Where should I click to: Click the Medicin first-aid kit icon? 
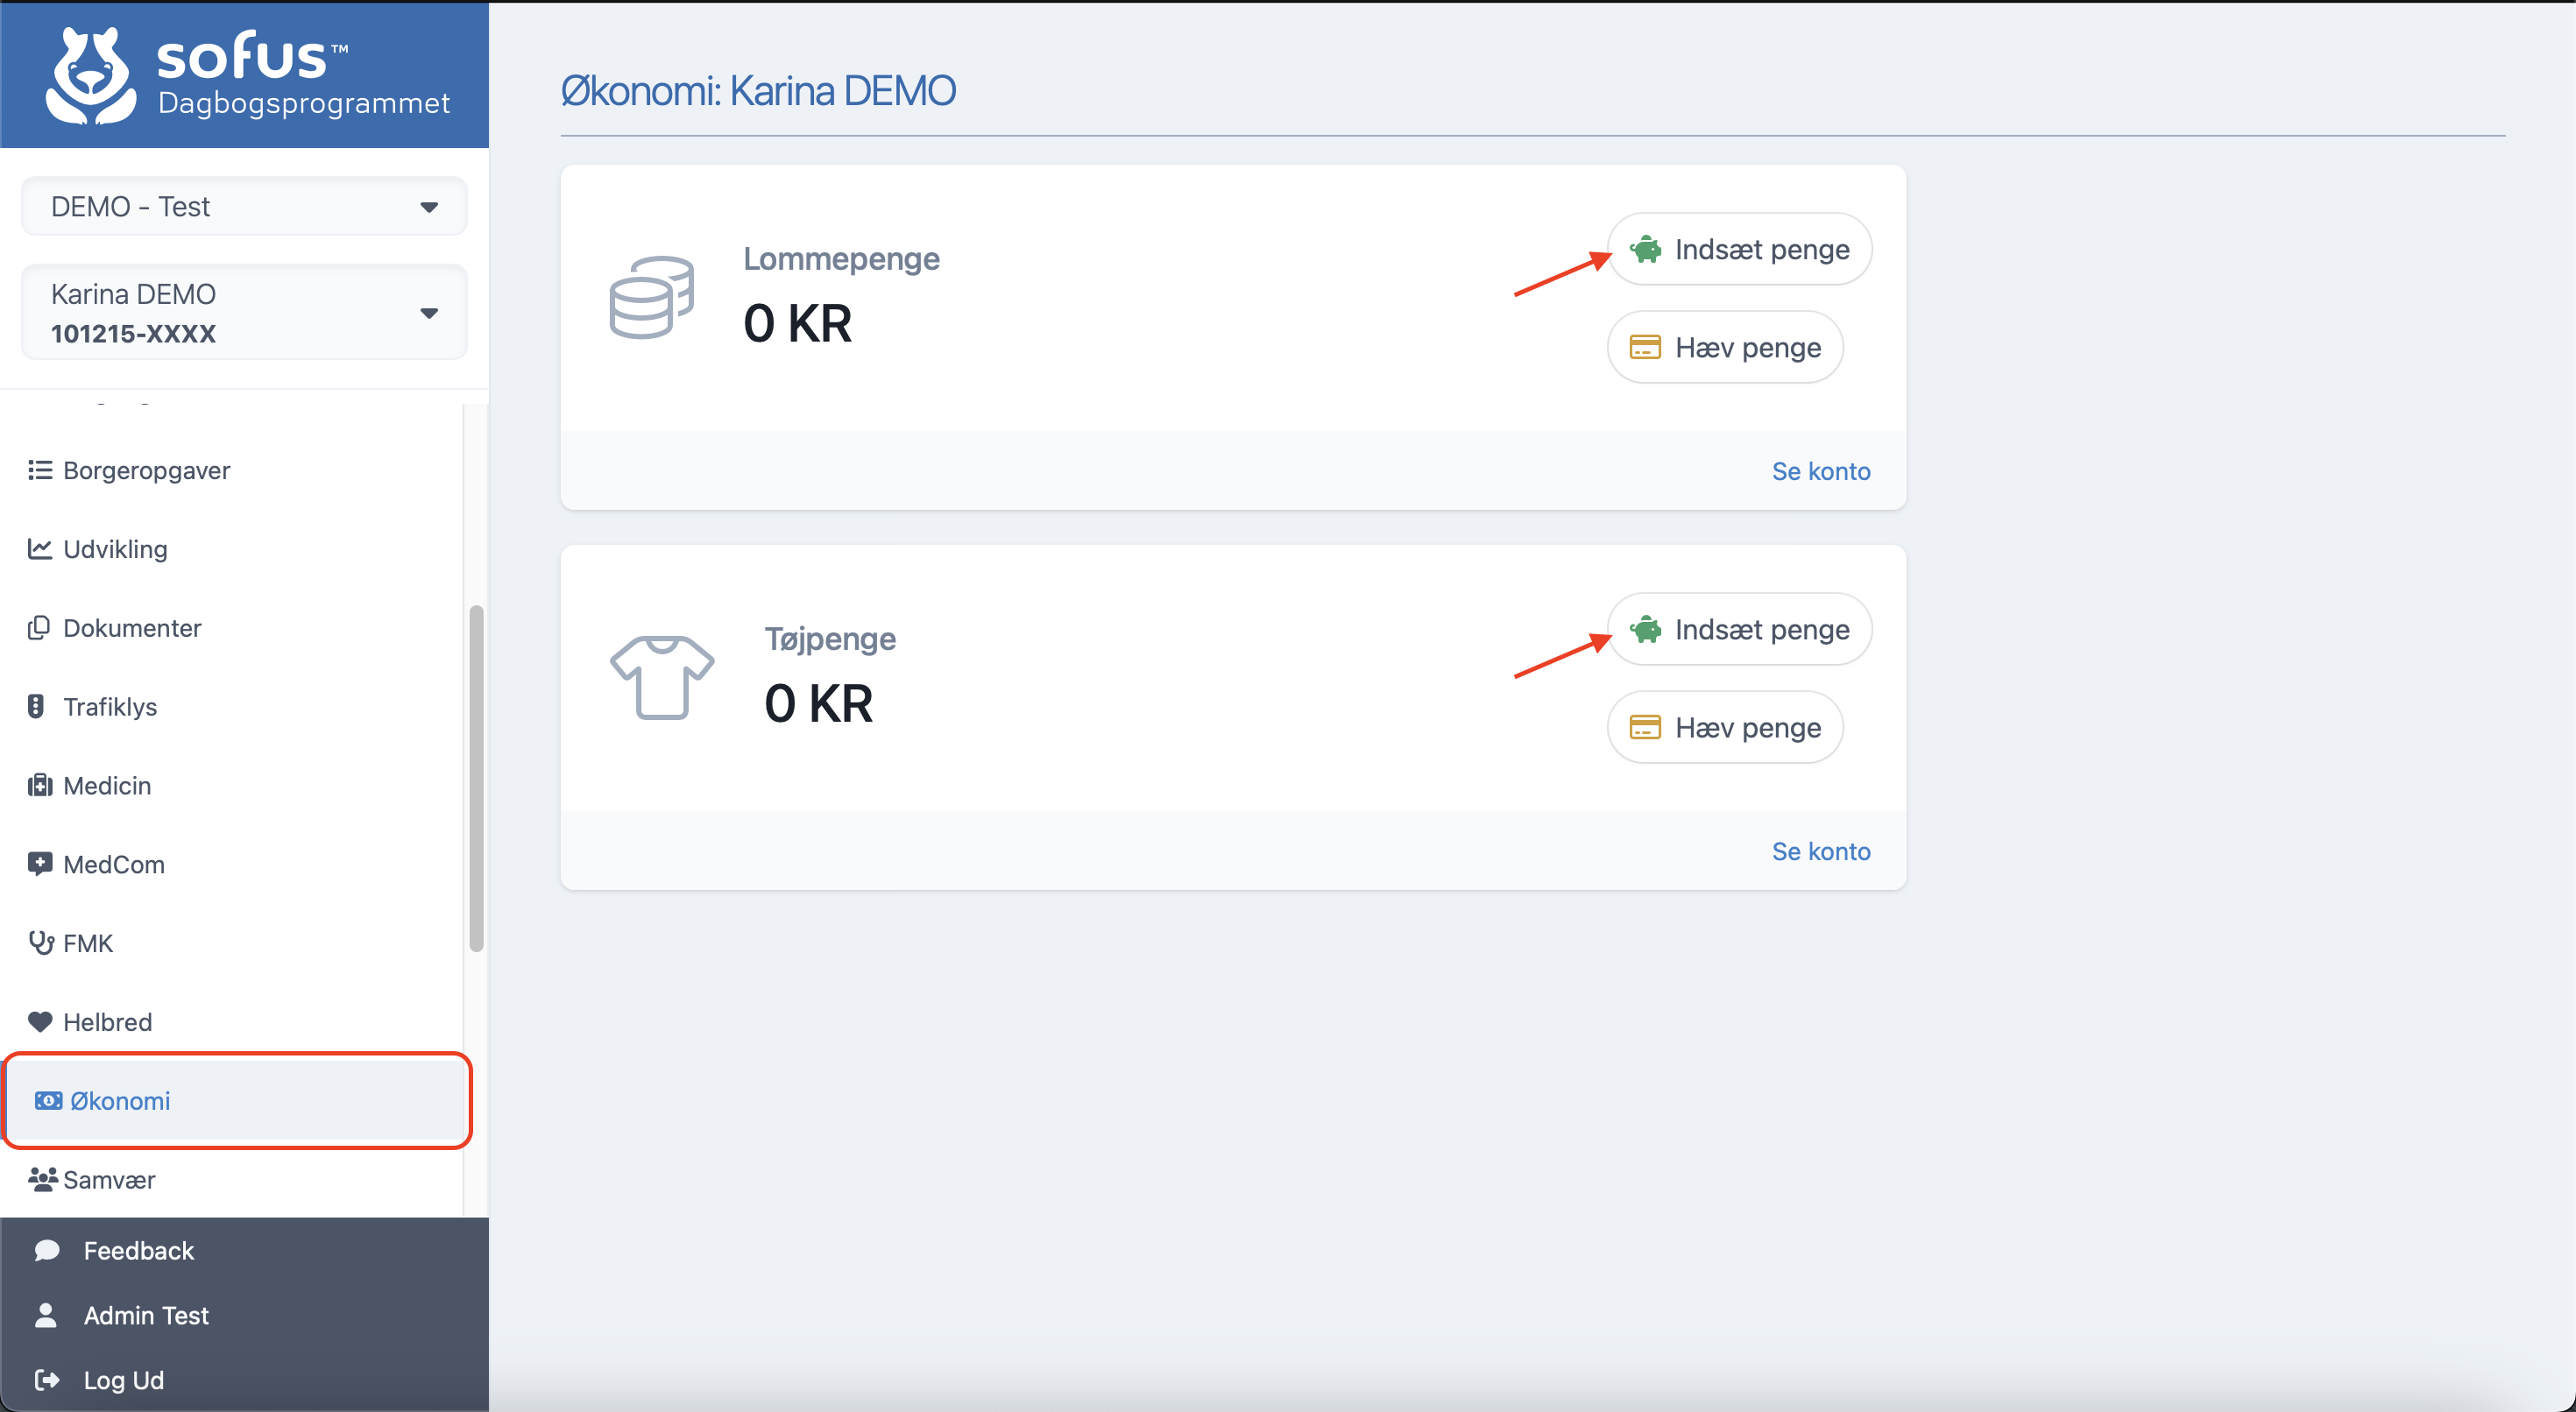(x=40, y=785)
